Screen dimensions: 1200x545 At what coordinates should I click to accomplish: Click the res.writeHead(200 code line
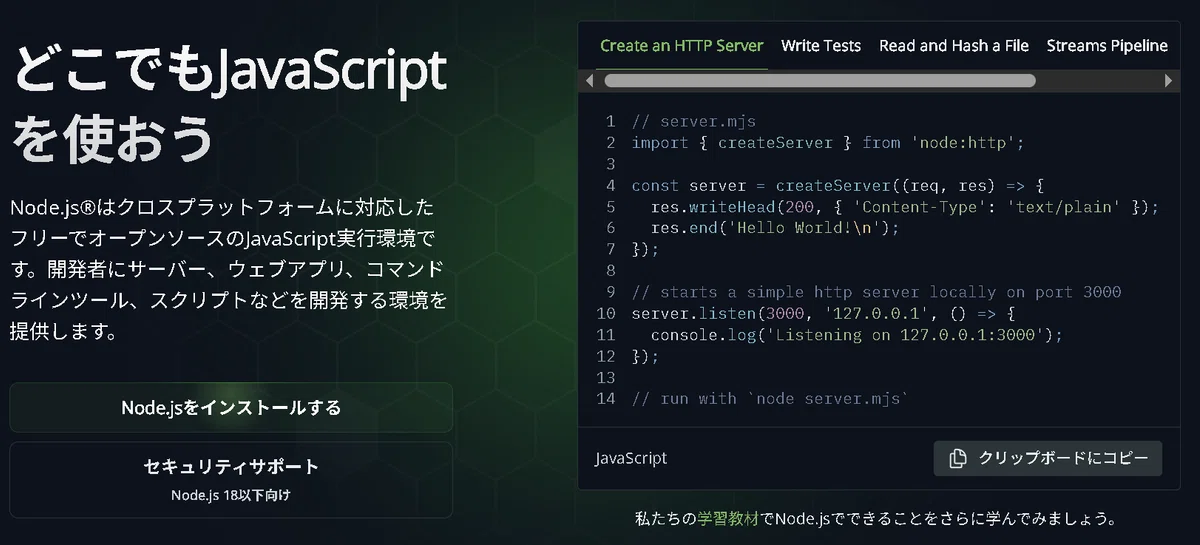pyautogui.click(x=904, y=207)
